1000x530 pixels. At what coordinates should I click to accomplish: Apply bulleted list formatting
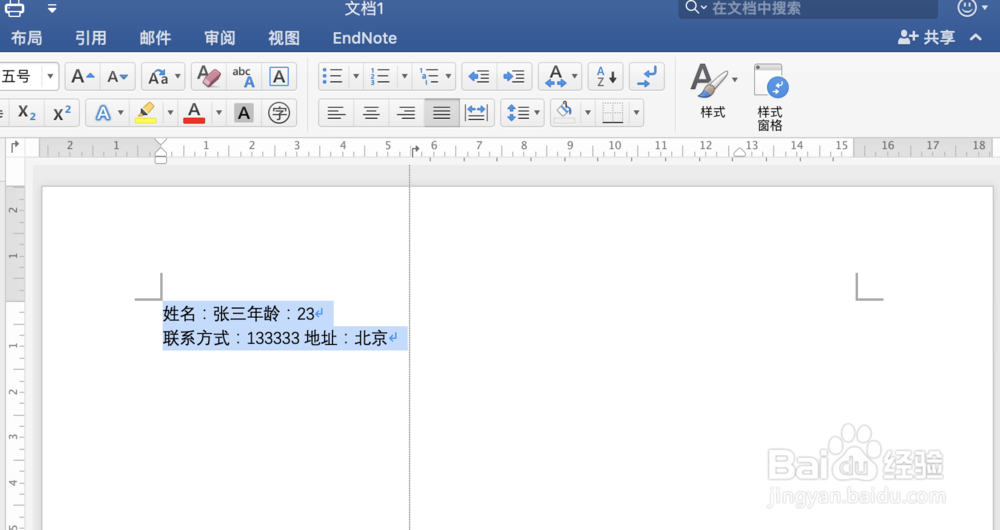coord(334,77)
